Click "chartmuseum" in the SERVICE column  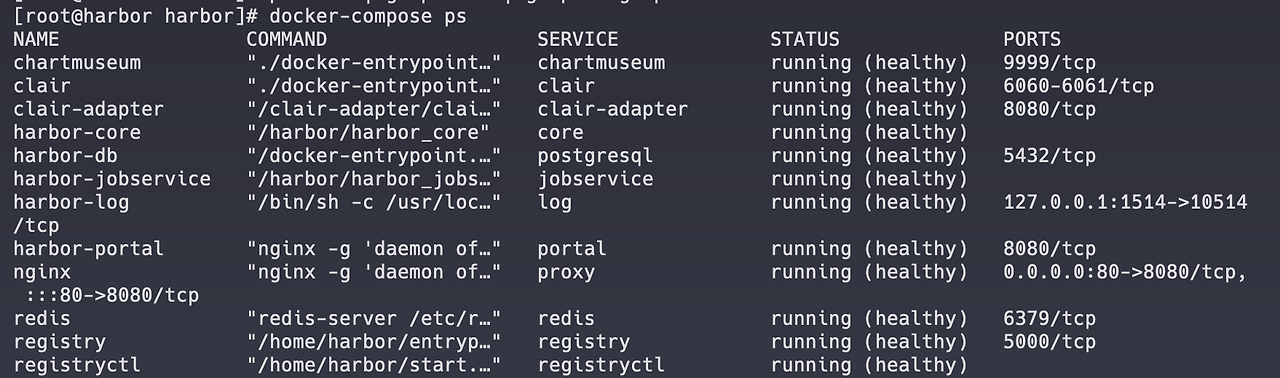601,63
